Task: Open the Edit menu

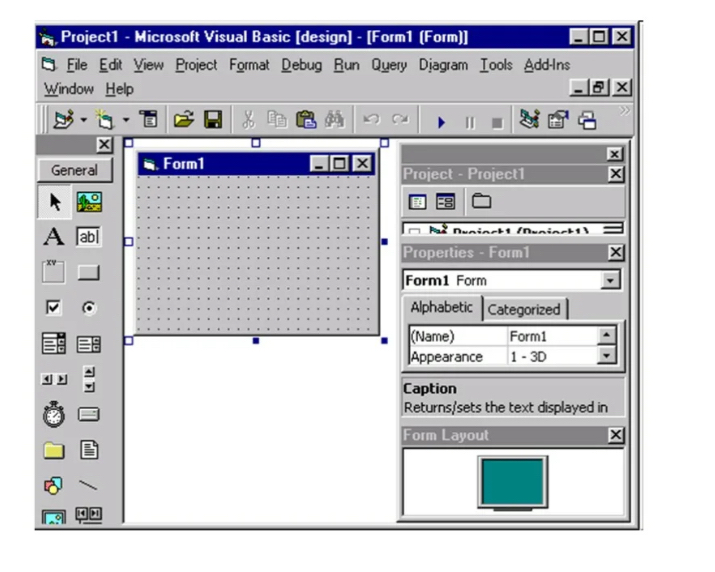Action: 111,65
